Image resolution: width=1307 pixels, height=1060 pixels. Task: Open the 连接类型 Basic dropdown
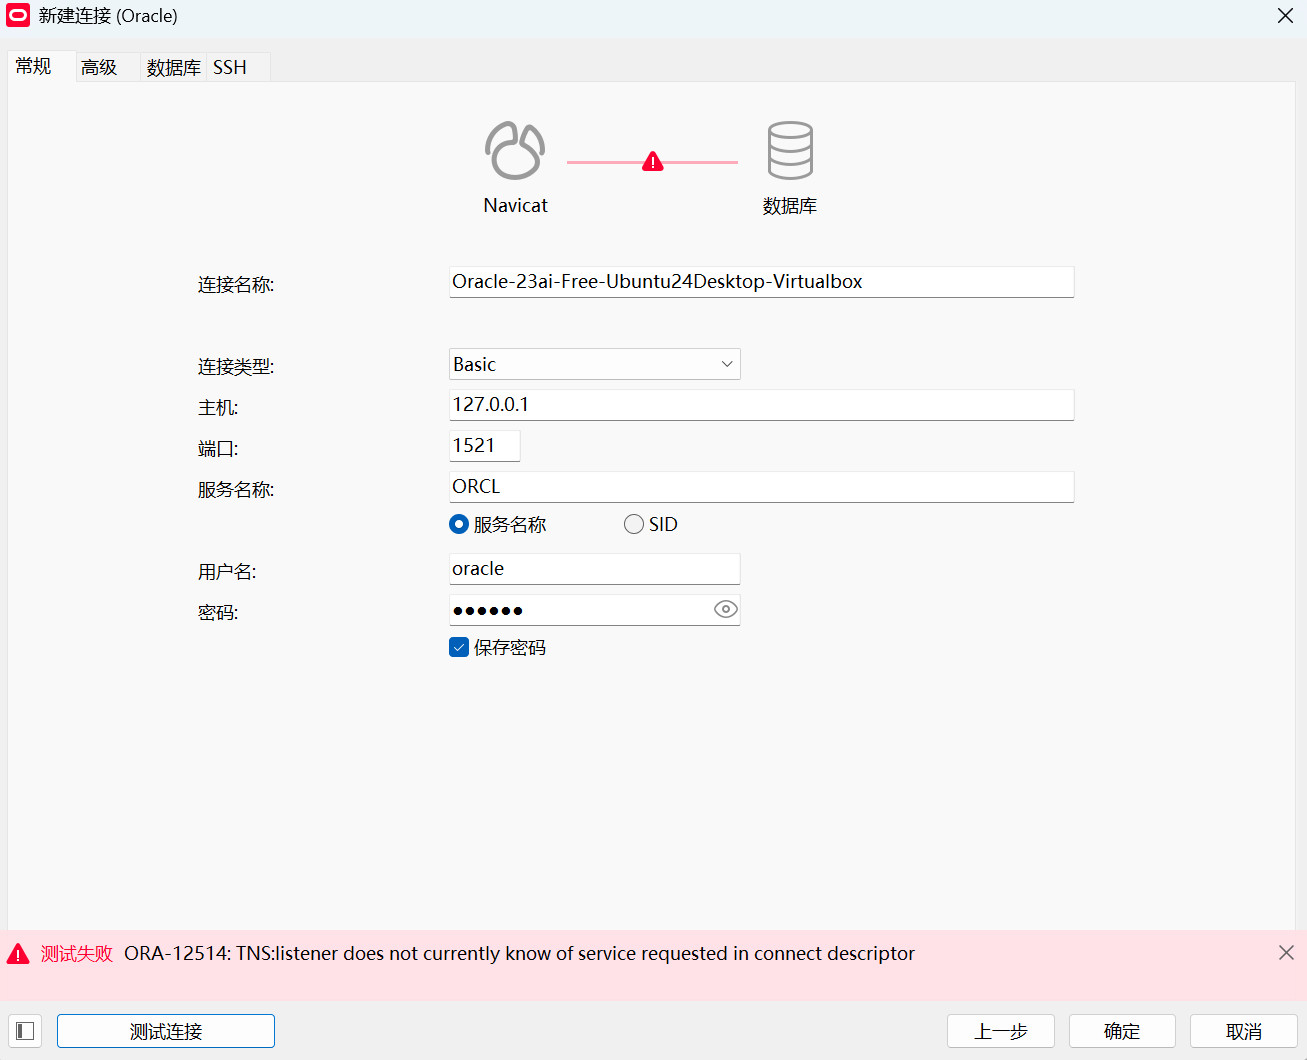coord(595,364)
